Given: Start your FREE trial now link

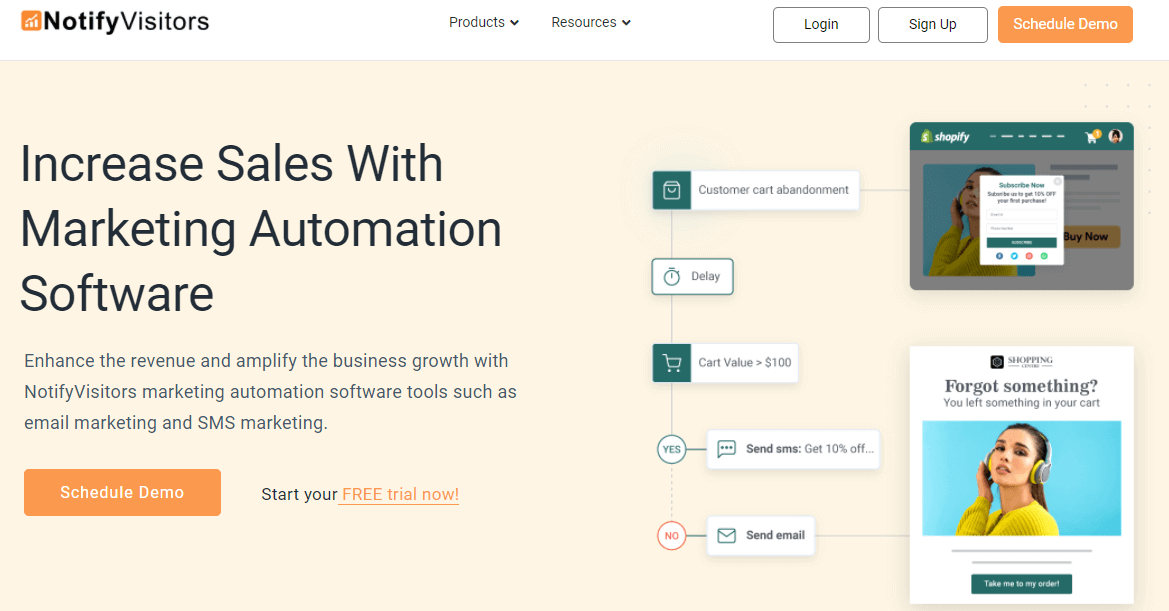Looking at the screenshot, I should click(x=398, y=494).
